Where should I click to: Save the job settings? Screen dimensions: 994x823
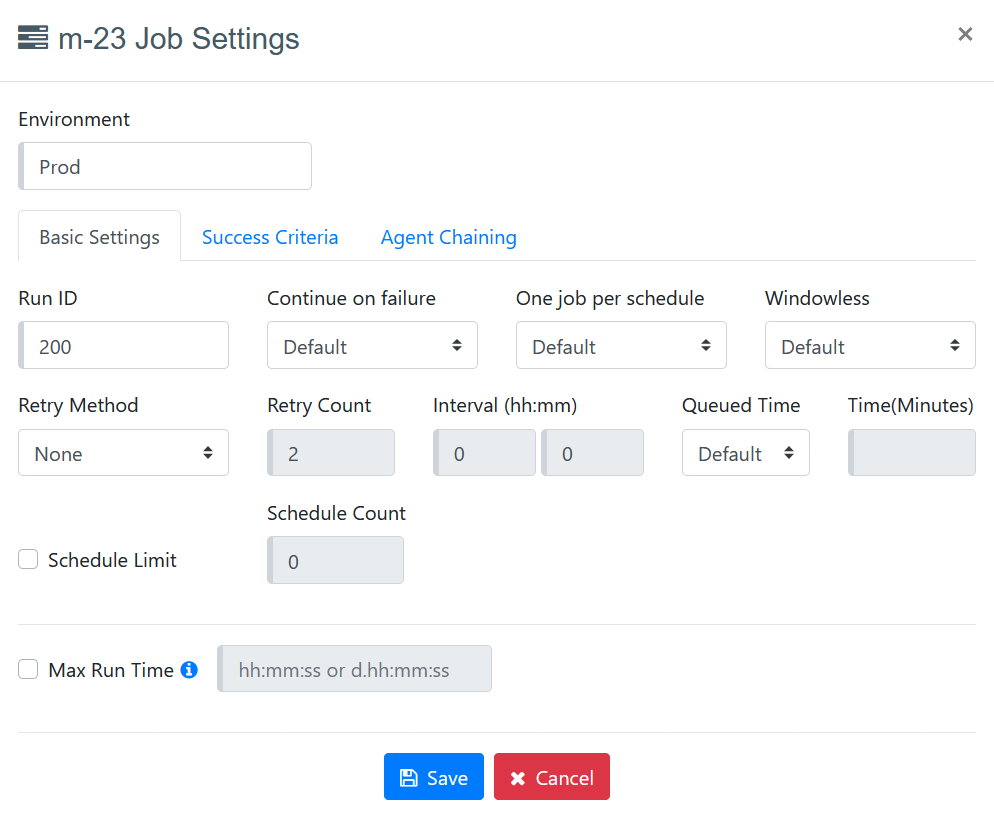433,777
